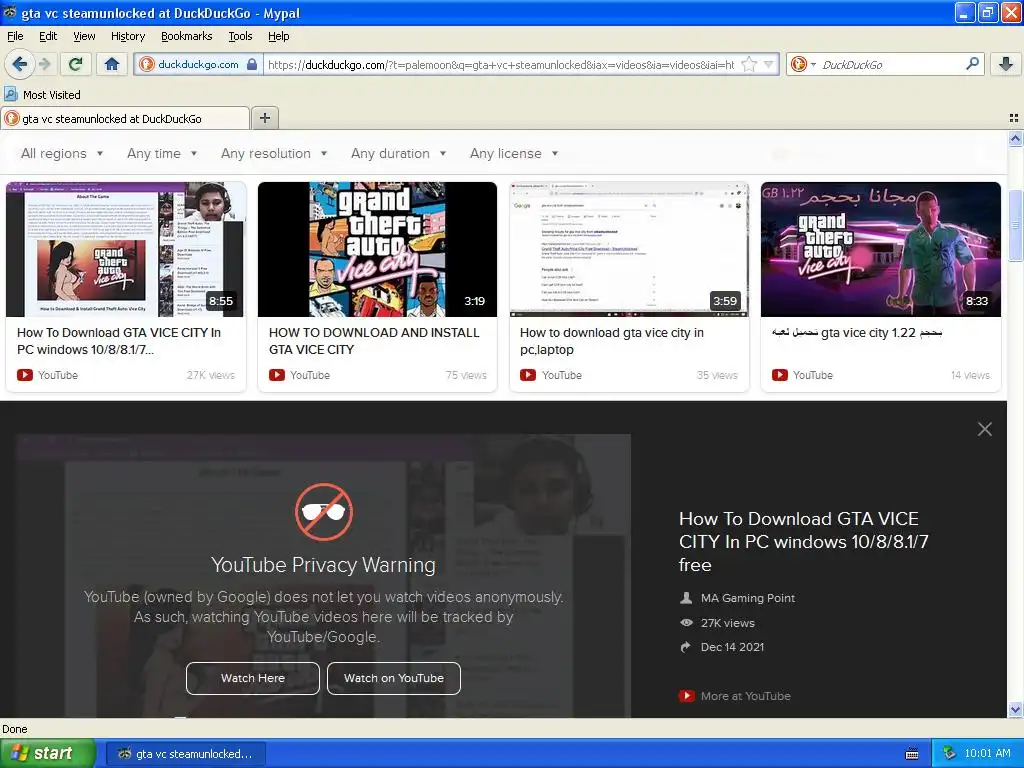Open the search engine selector dropdown
The image size is (1024, 768).
(803, 64)
